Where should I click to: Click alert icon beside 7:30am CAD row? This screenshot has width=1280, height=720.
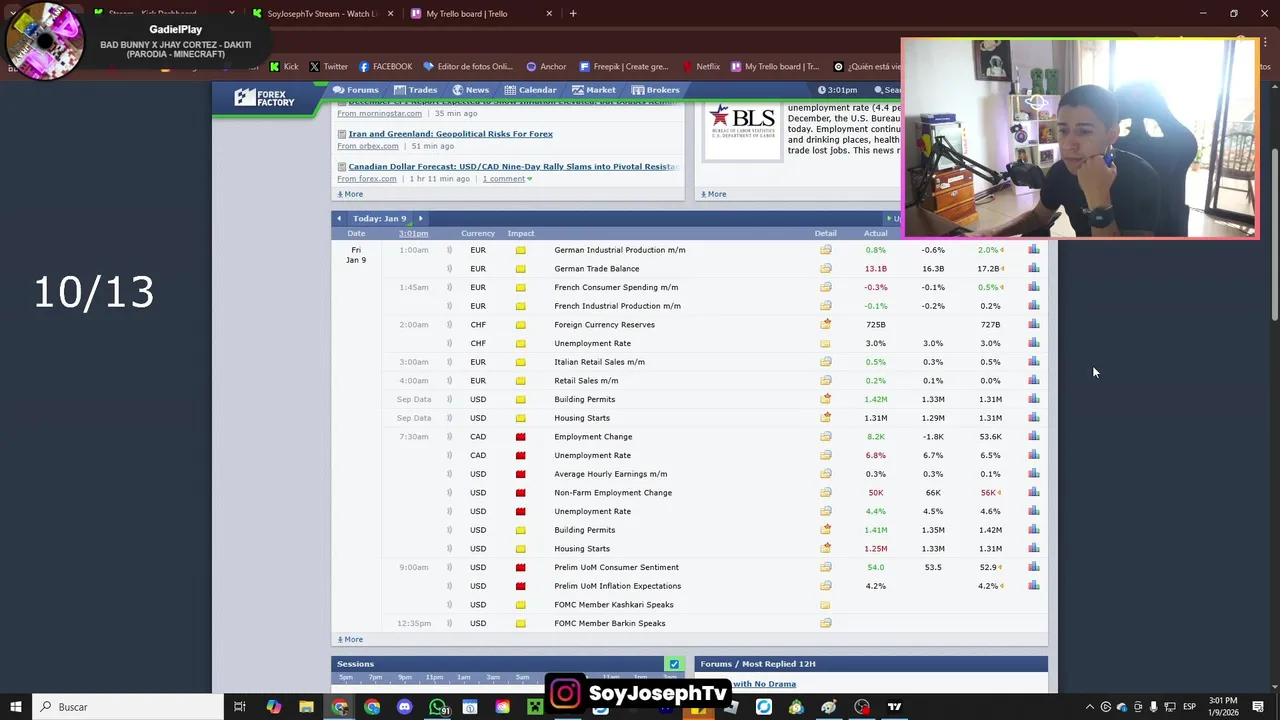449,437
